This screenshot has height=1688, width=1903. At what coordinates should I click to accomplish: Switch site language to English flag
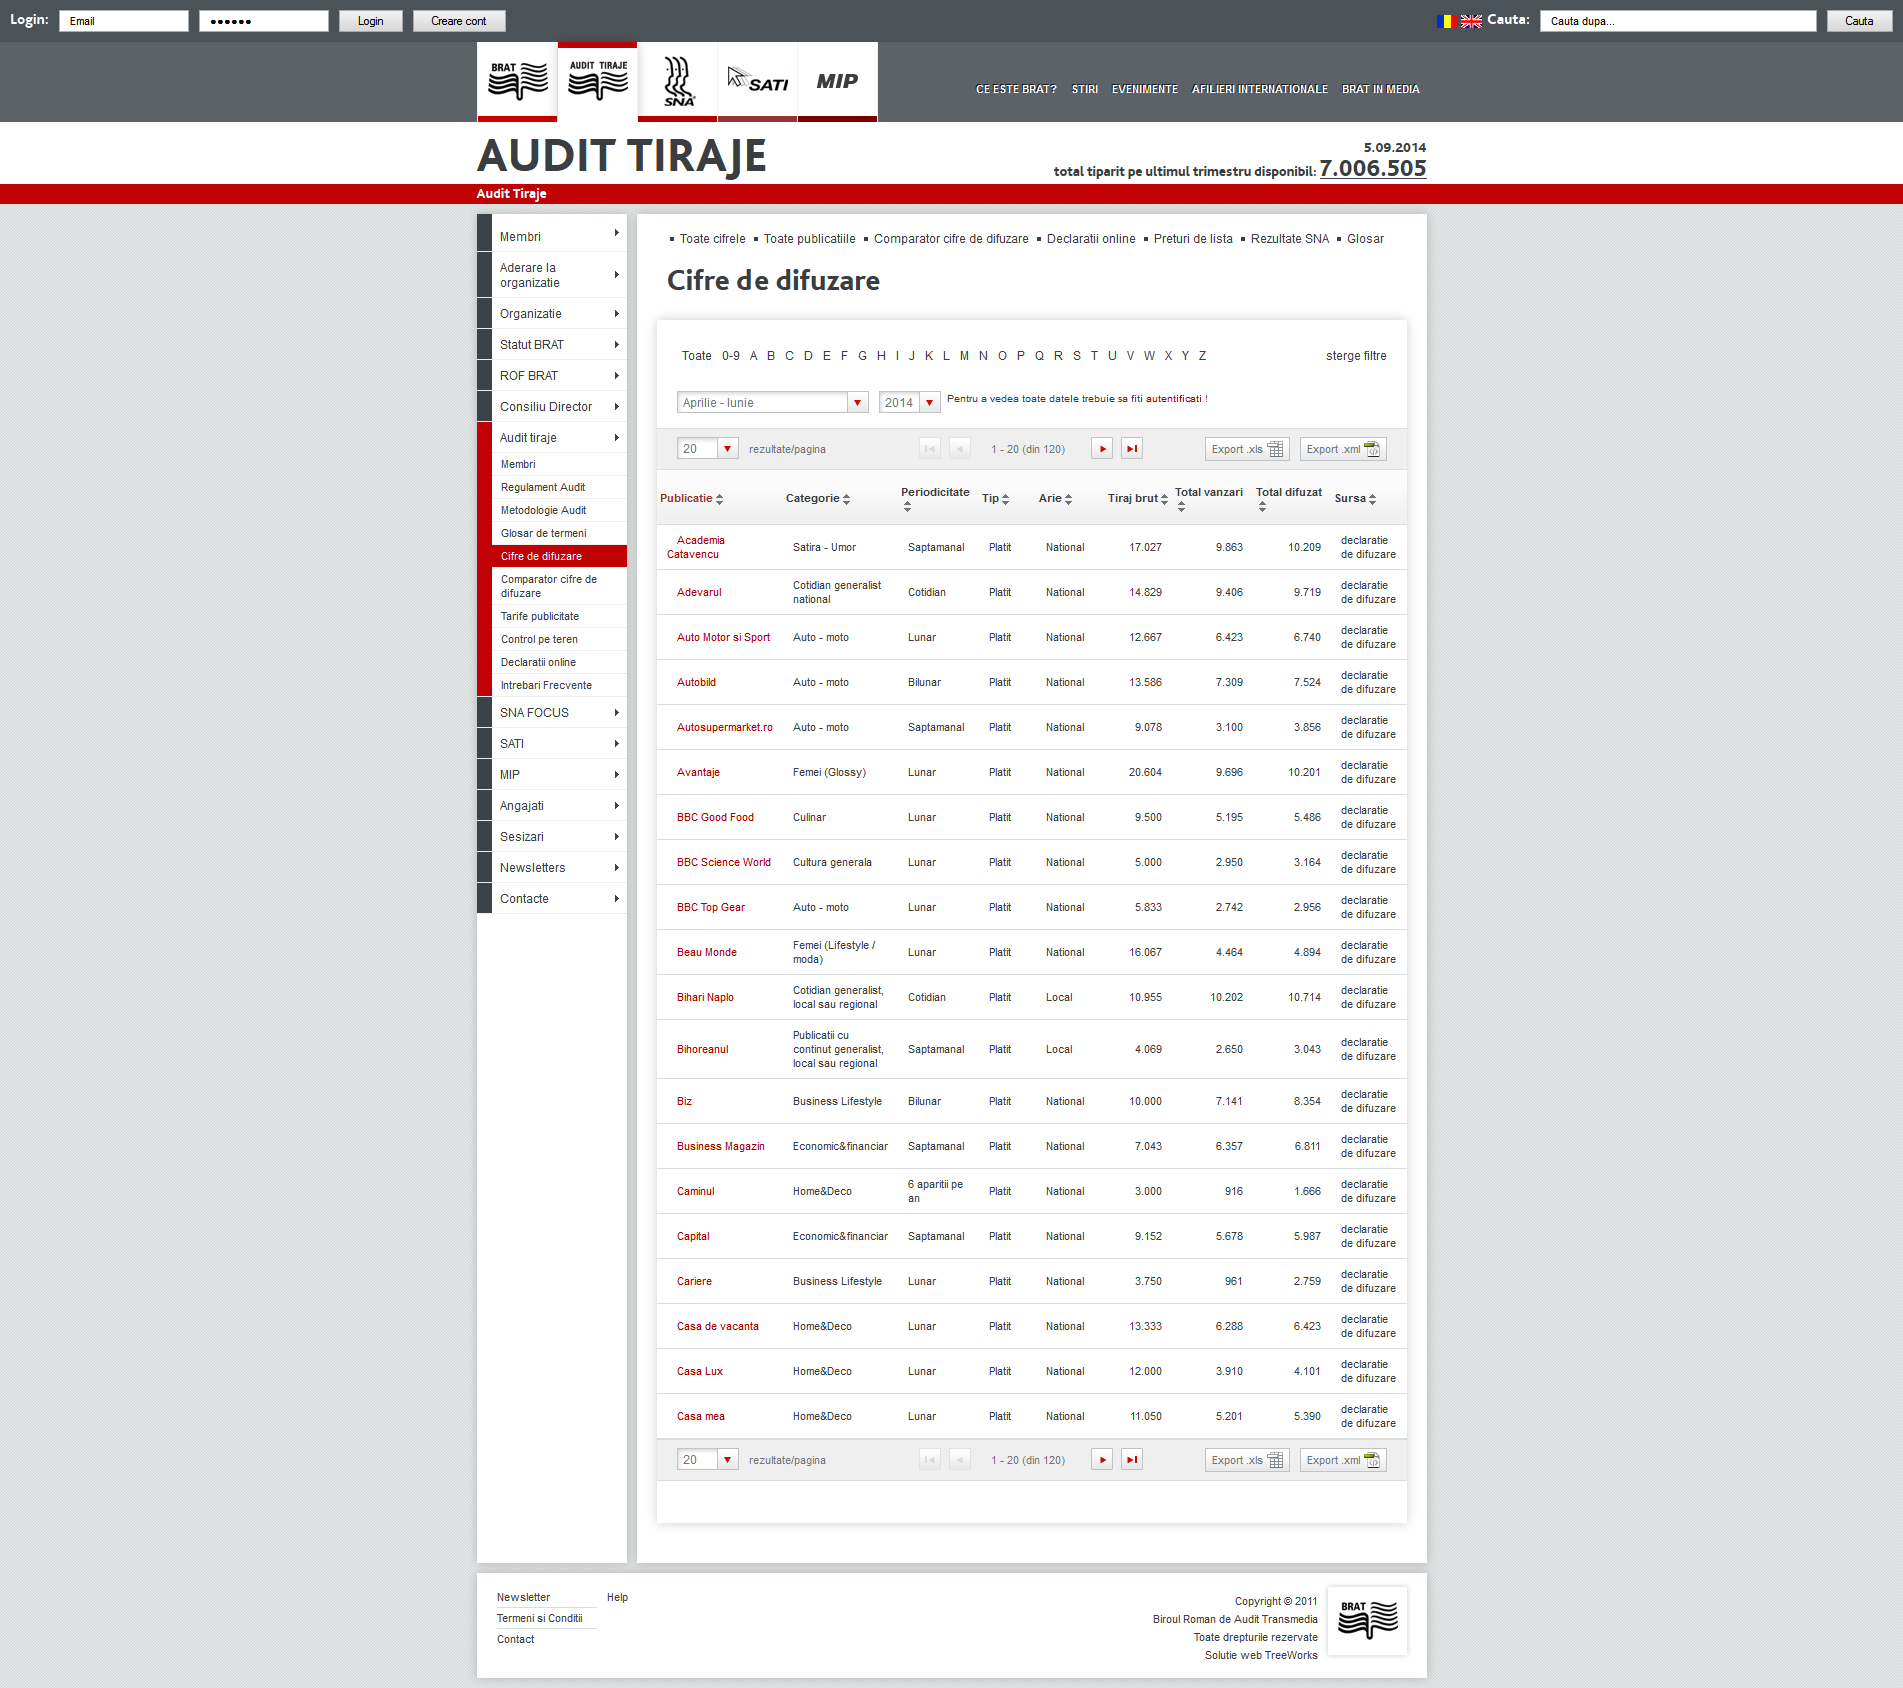1471,21
